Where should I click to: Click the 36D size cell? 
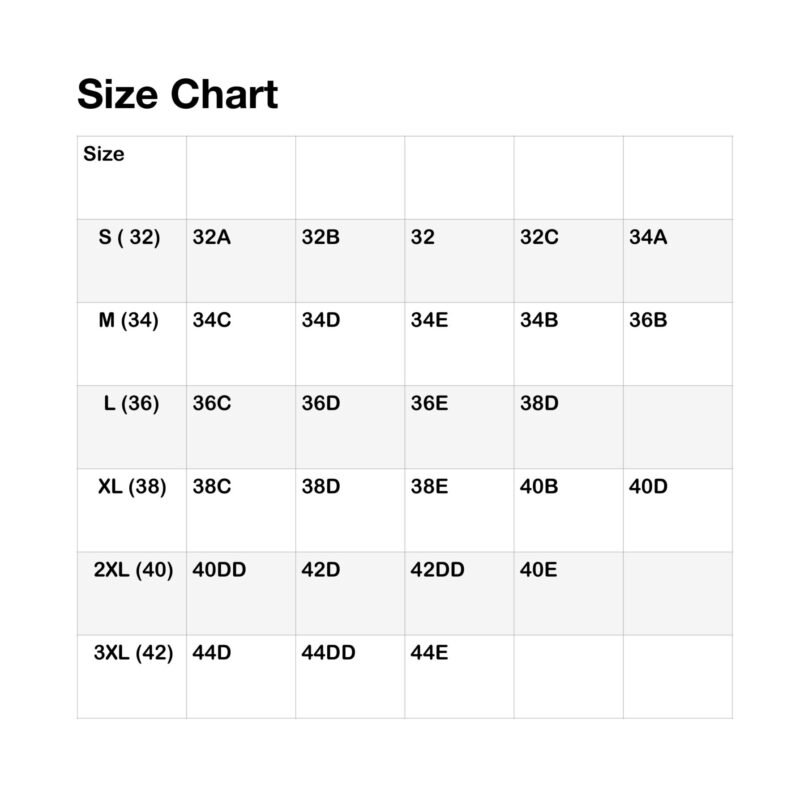tap(321, 404)
